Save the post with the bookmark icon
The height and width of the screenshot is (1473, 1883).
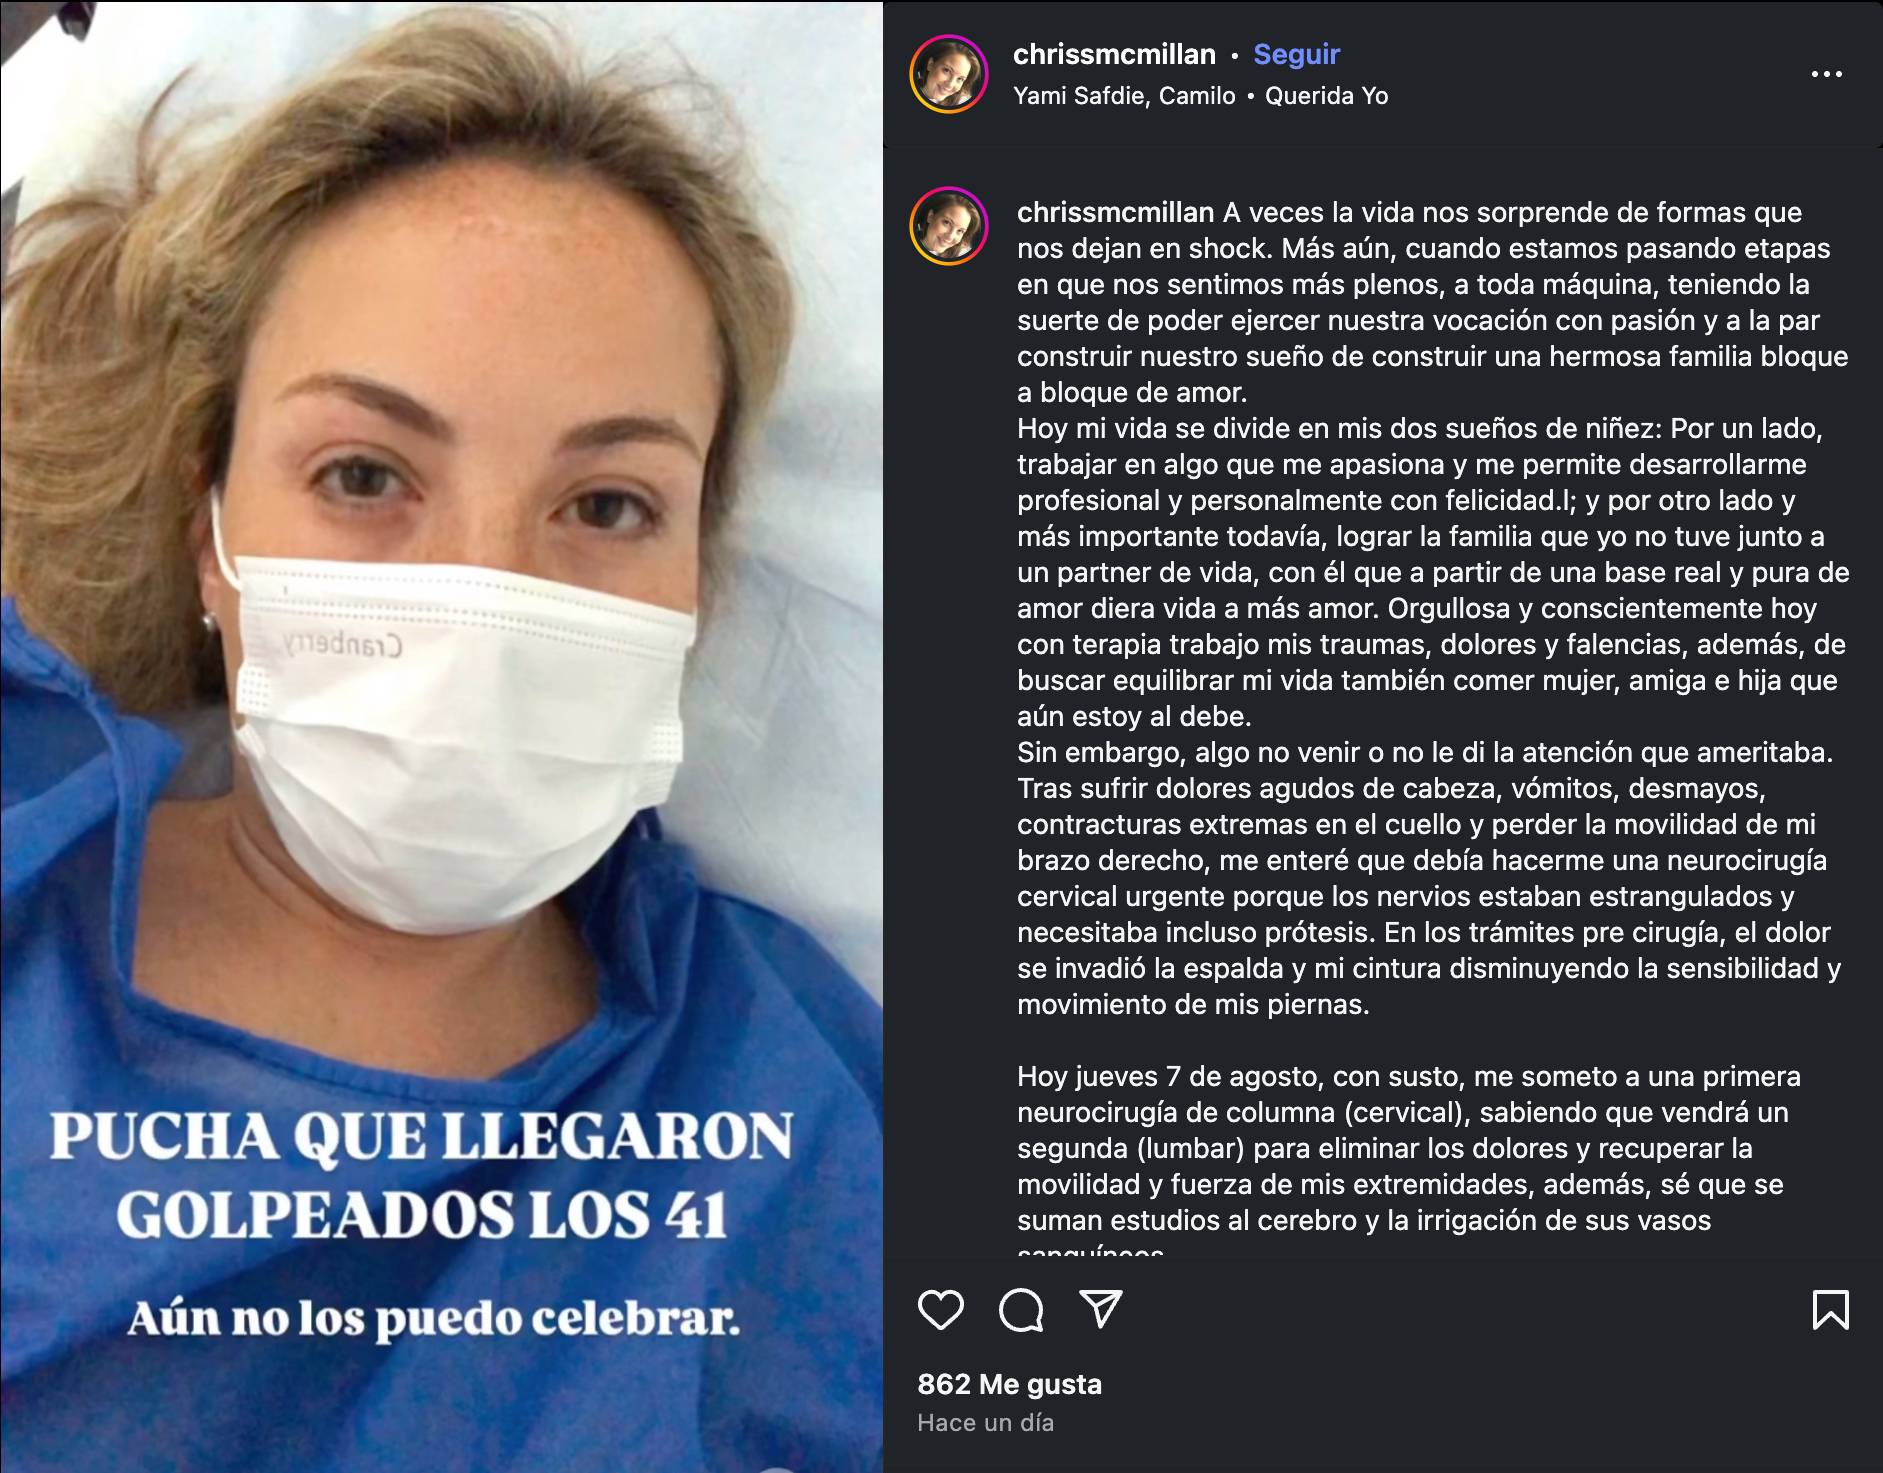pos(1831,1310)
